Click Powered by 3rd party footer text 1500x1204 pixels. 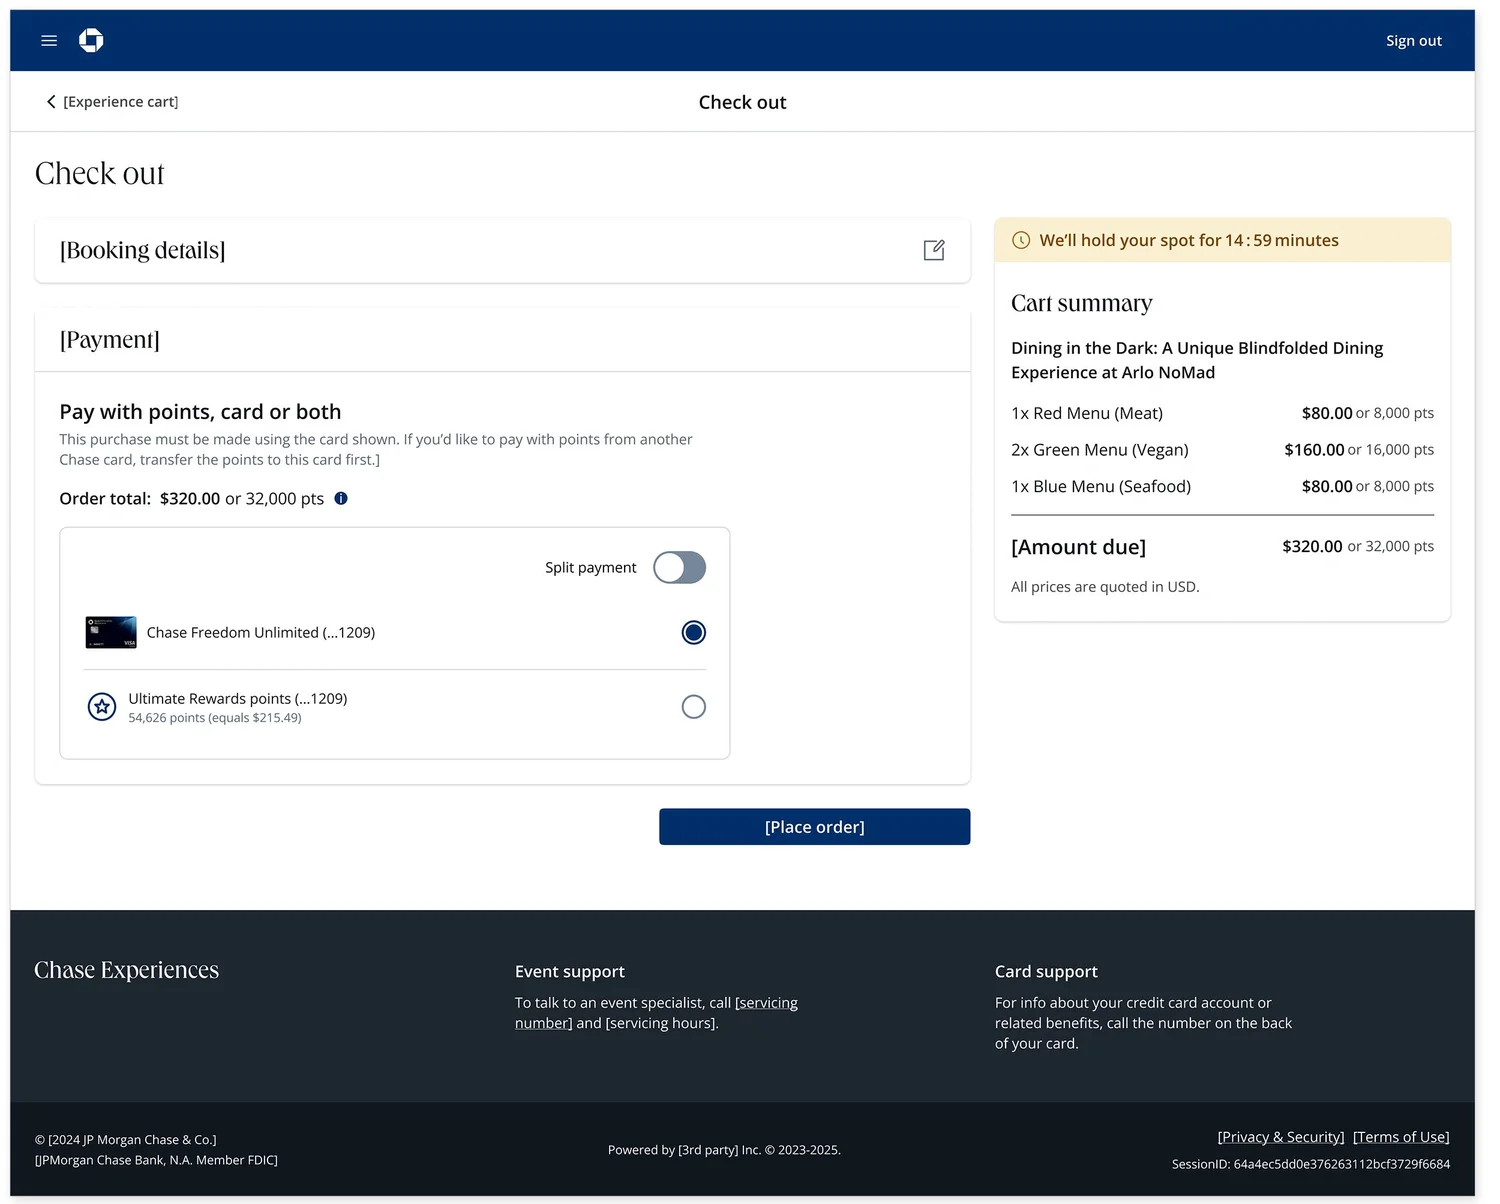pyautogui.click(x=724, y=1150)
